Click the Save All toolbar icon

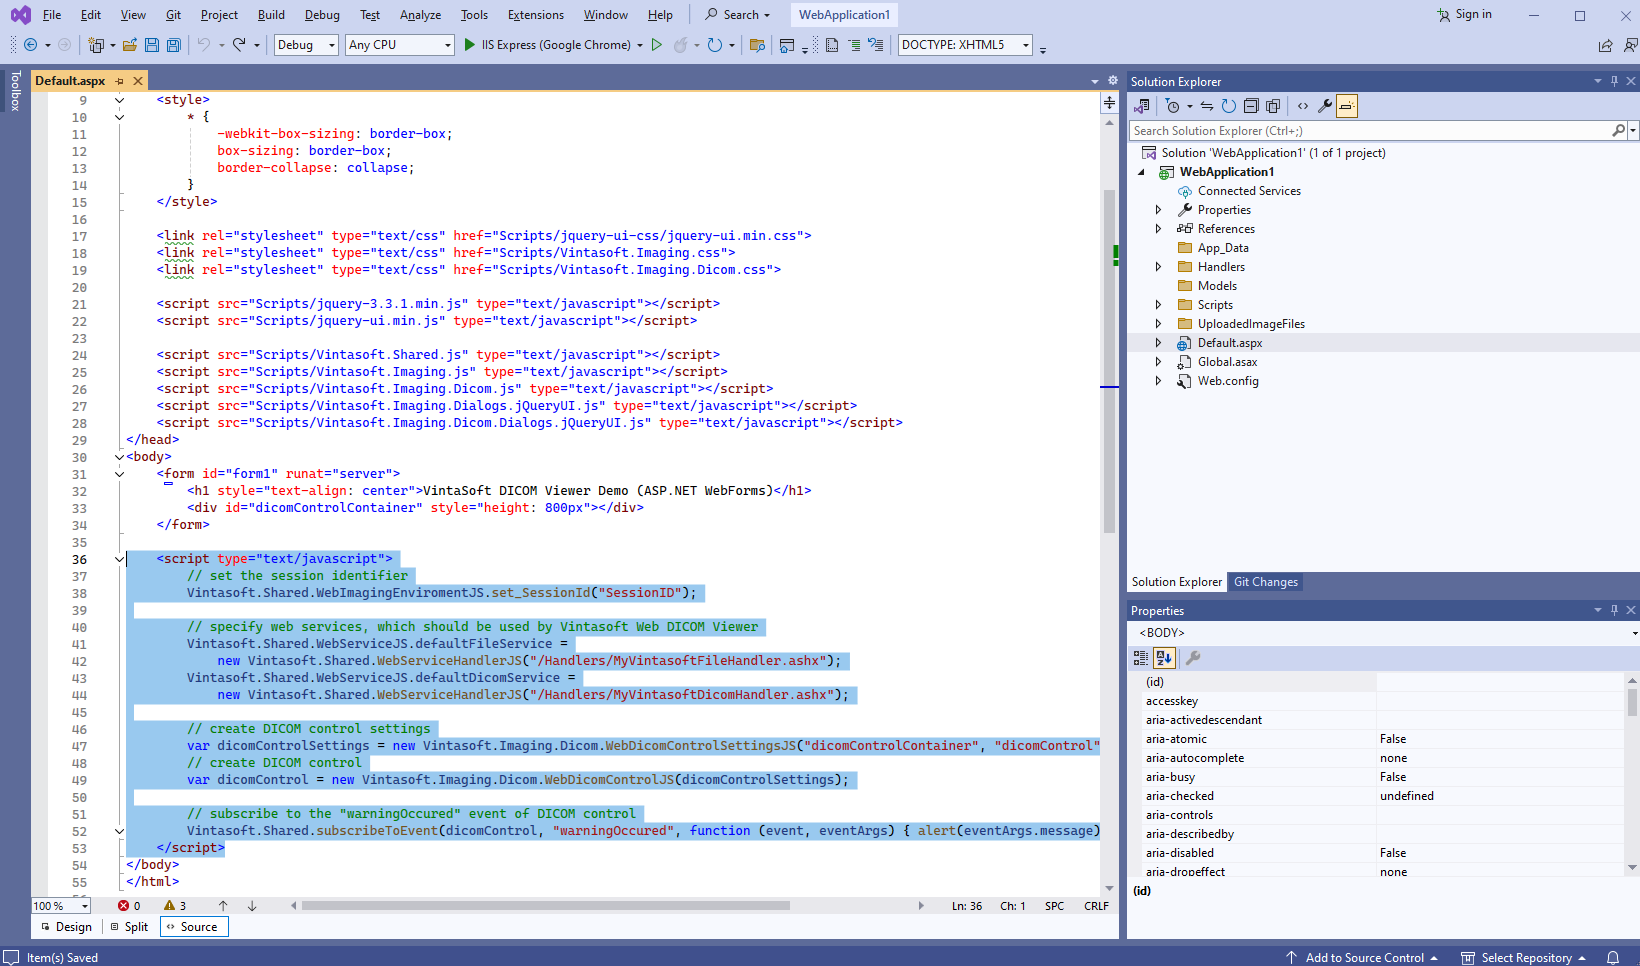pos(173,45)
